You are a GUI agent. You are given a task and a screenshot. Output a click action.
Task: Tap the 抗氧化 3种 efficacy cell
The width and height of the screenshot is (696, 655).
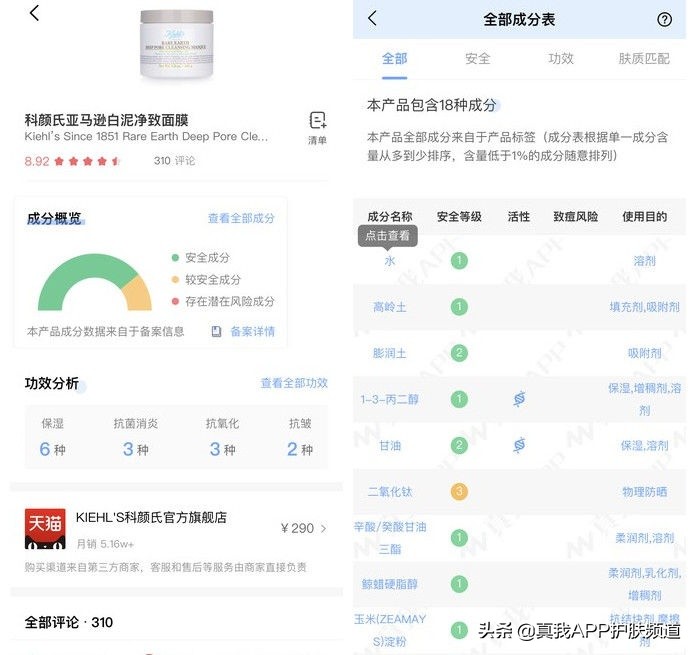pos(222,437)
